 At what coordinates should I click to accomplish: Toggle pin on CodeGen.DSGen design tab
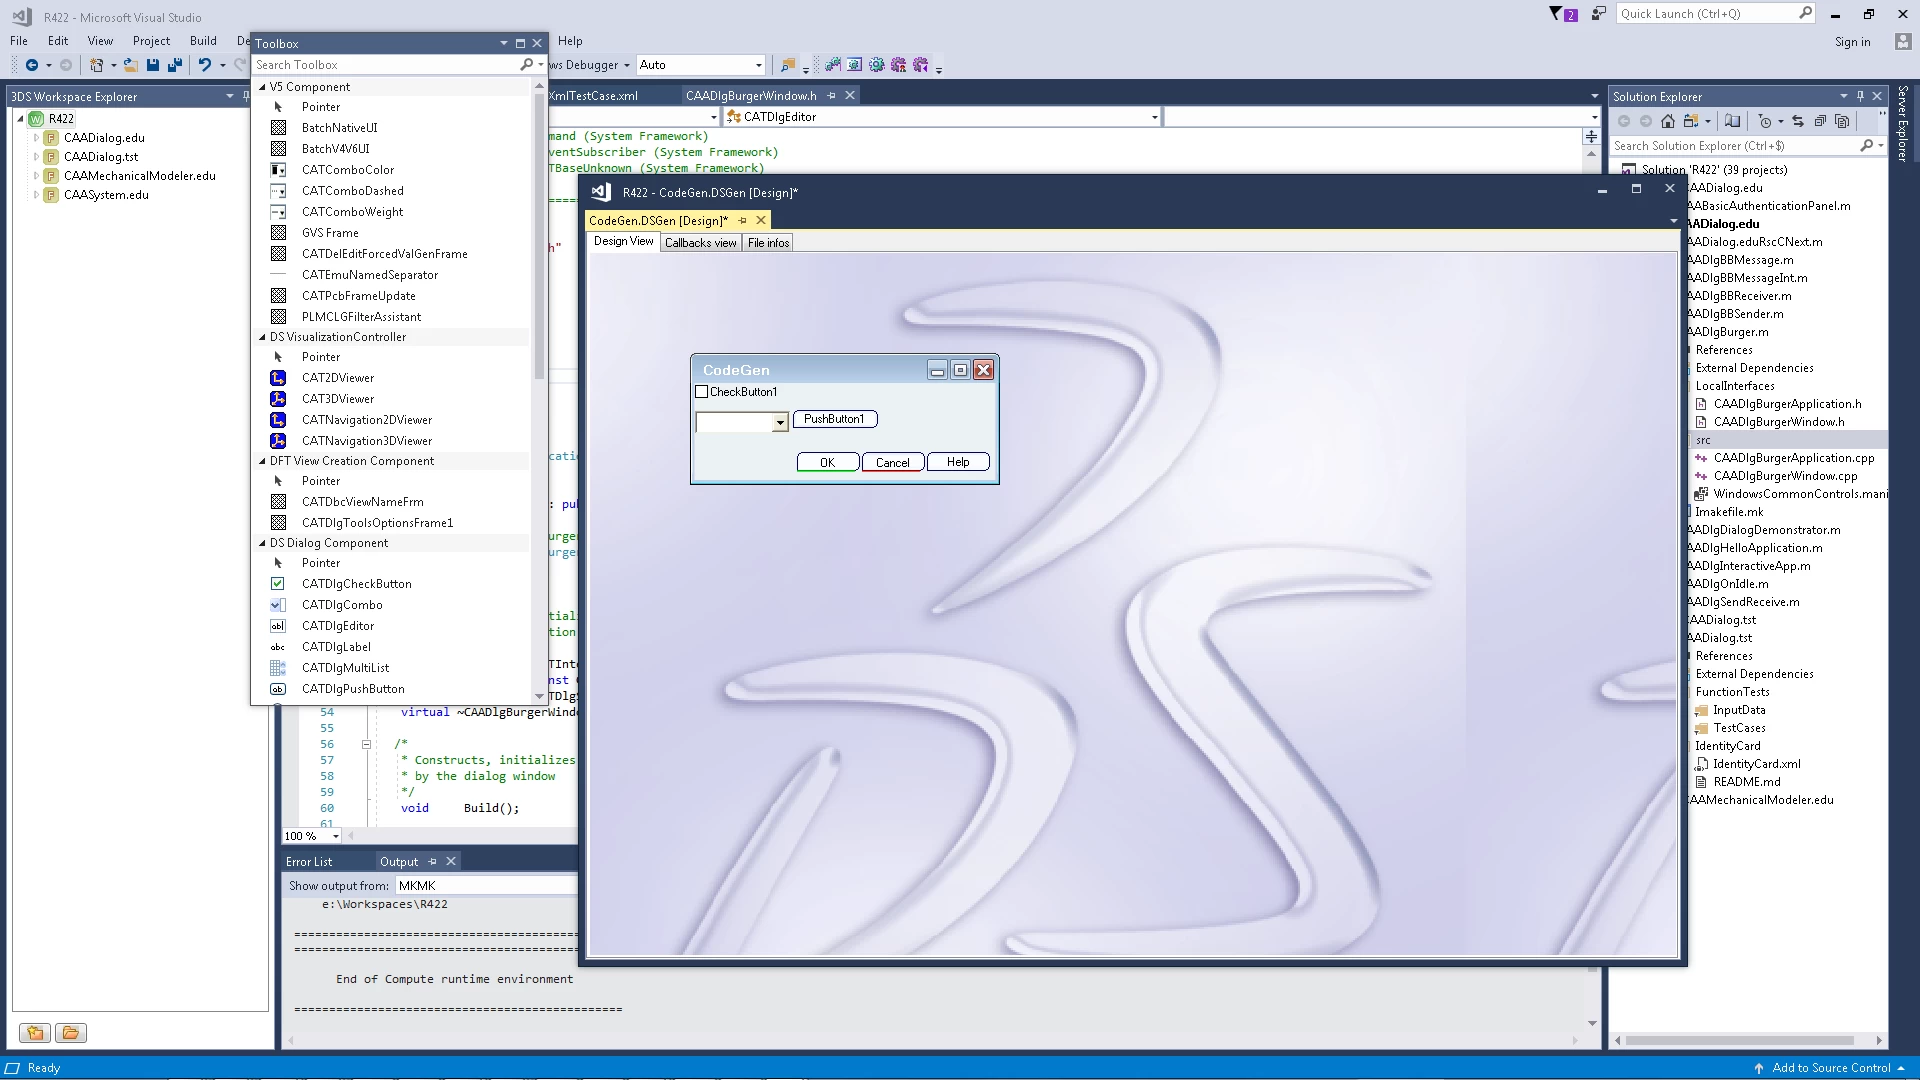tap(742, 220)
